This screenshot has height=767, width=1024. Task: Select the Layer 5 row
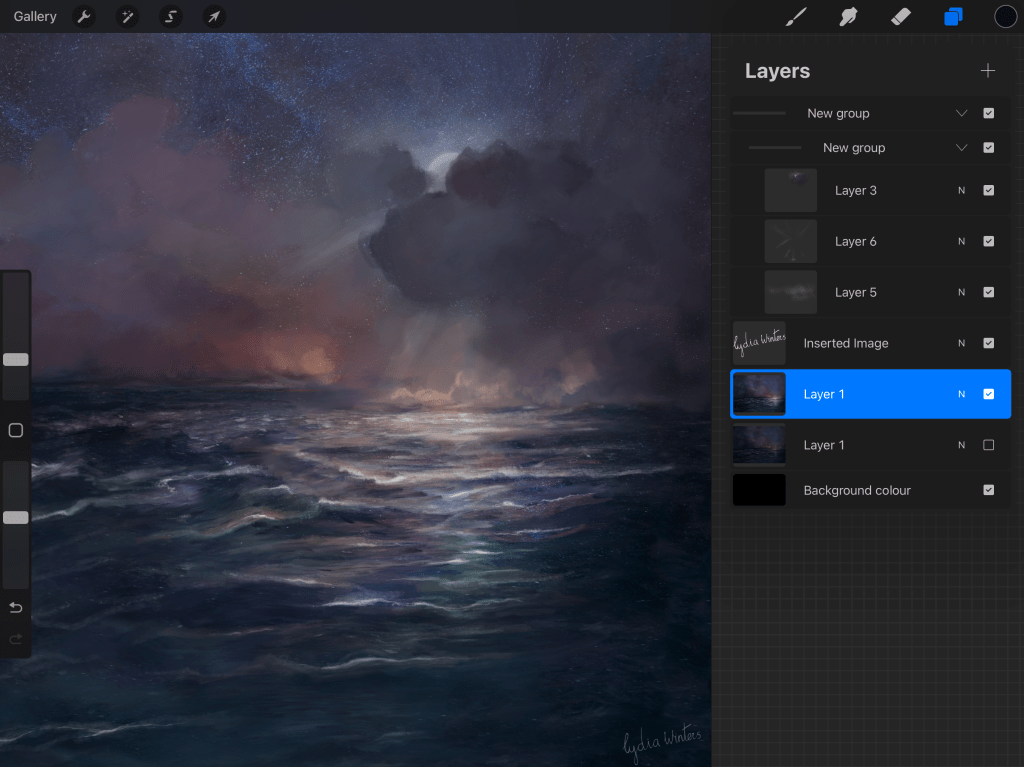[x=855, y=292]
